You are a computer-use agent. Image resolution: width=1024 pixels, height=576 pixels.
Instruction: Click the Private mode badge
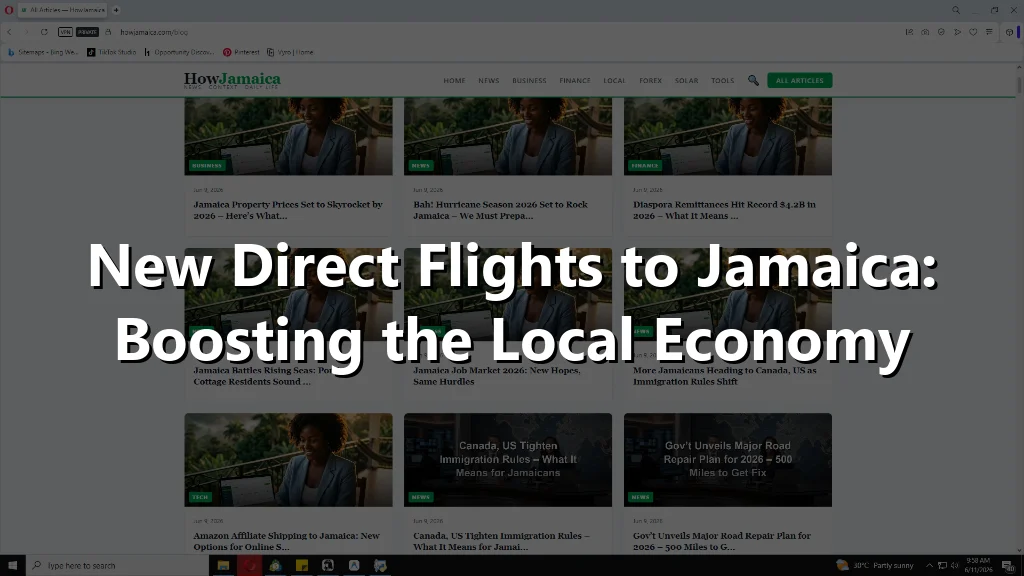coord(87,32)
